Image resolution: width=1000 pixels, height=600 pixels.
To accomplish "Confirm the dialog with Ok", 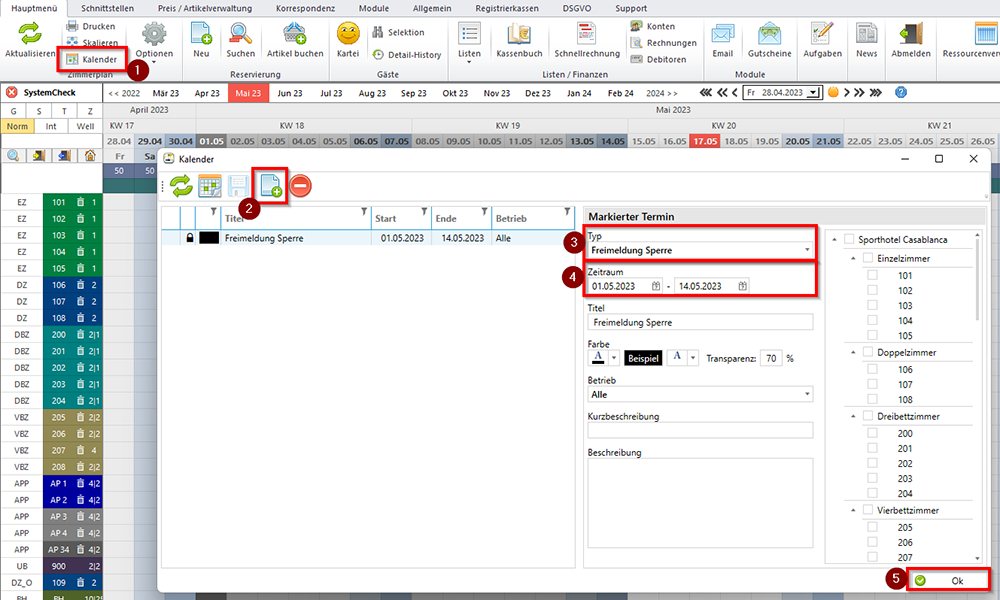I will (x=948, y=580).
